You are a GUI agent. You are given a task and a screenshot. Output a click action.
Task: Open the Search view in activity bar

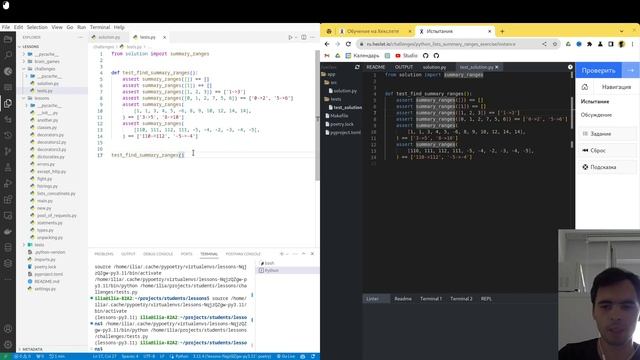(8, 55)
